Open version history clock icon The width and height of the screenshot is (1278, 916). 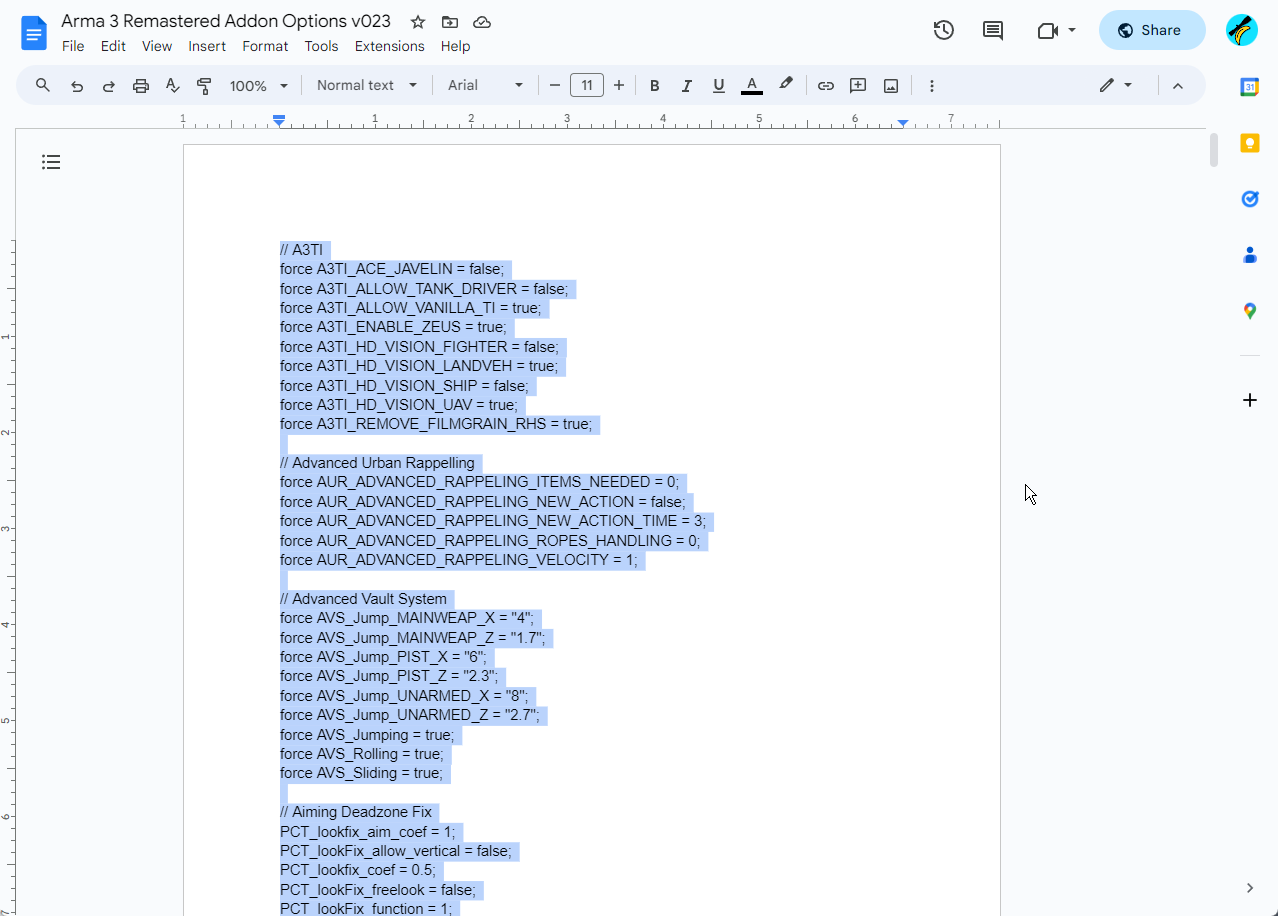[x=943, y=30]
